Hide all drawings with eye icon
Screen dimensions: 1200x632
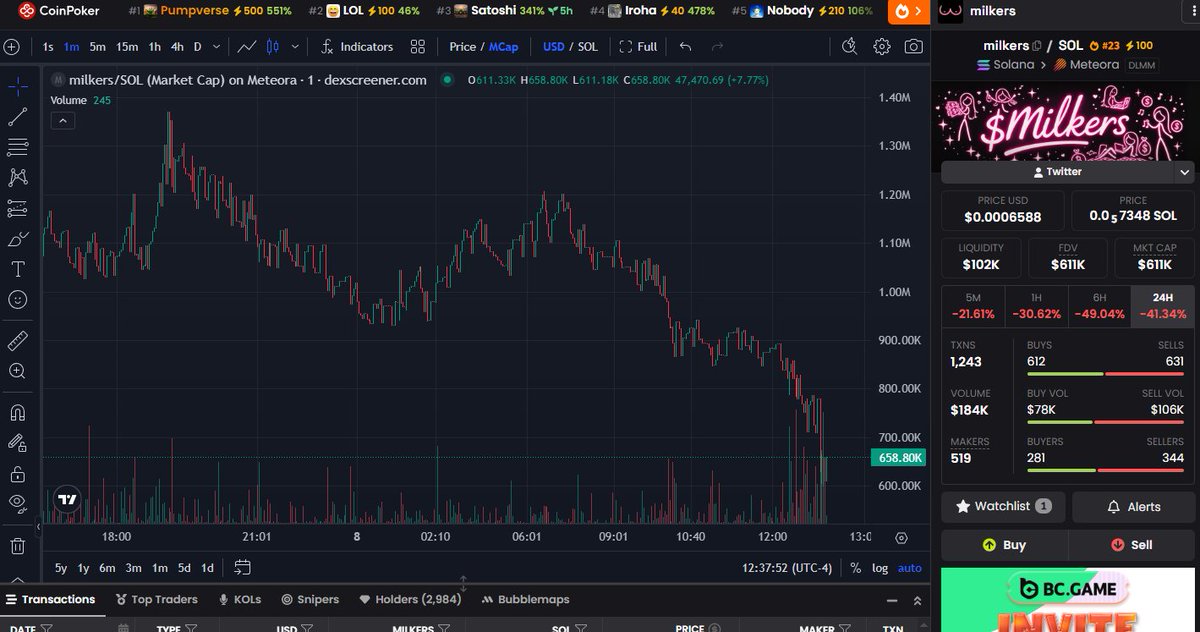(x=17, y=503)
